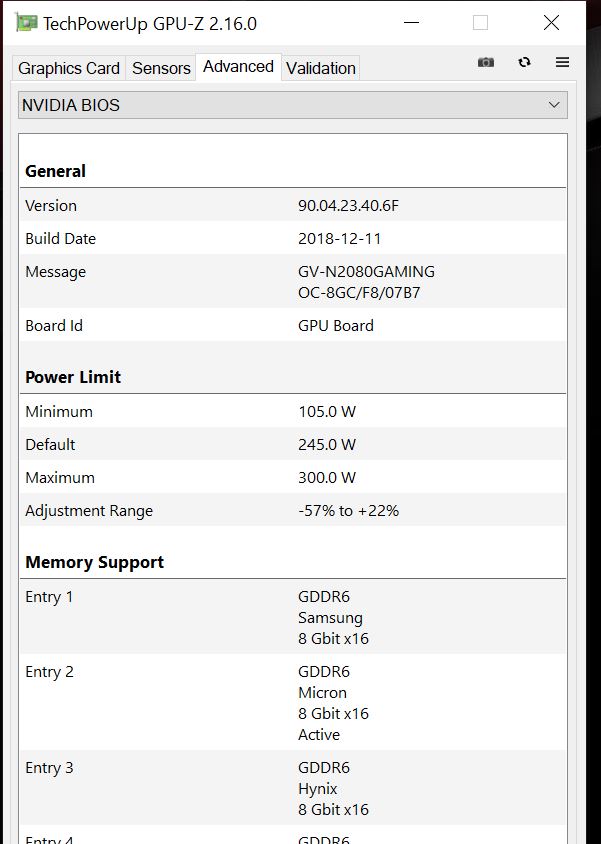Switch to the Graphics Card tab
This screenshot has width=601, height=844.
(69, 68)
